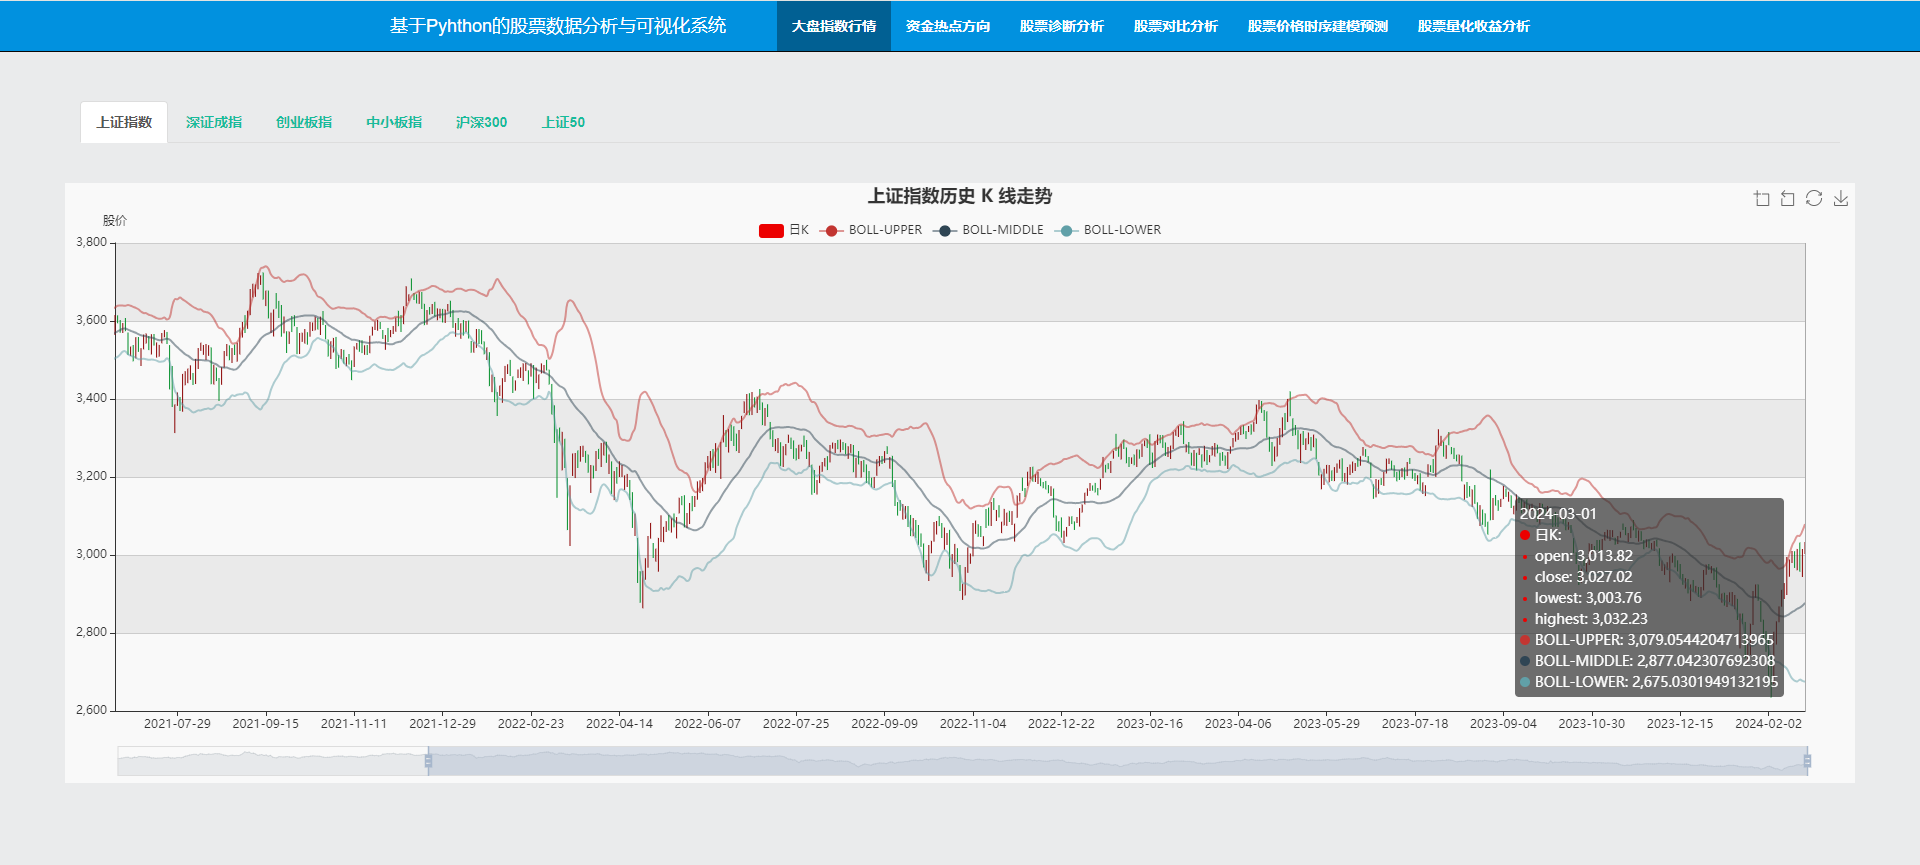Click the x-axis label 2021-07-29
This screenshot has height=865, width=1920.
click(177, 724)
